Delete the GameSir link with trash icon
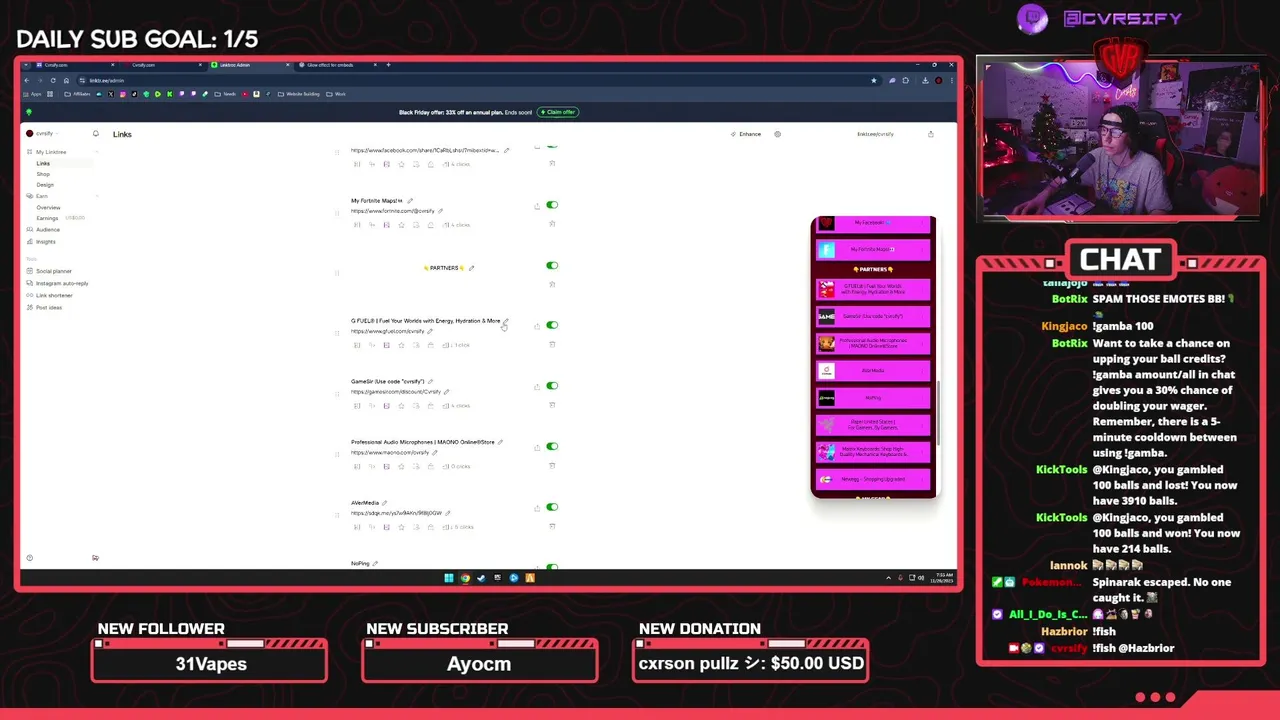1280x720 pixels. tap(552, 405)
